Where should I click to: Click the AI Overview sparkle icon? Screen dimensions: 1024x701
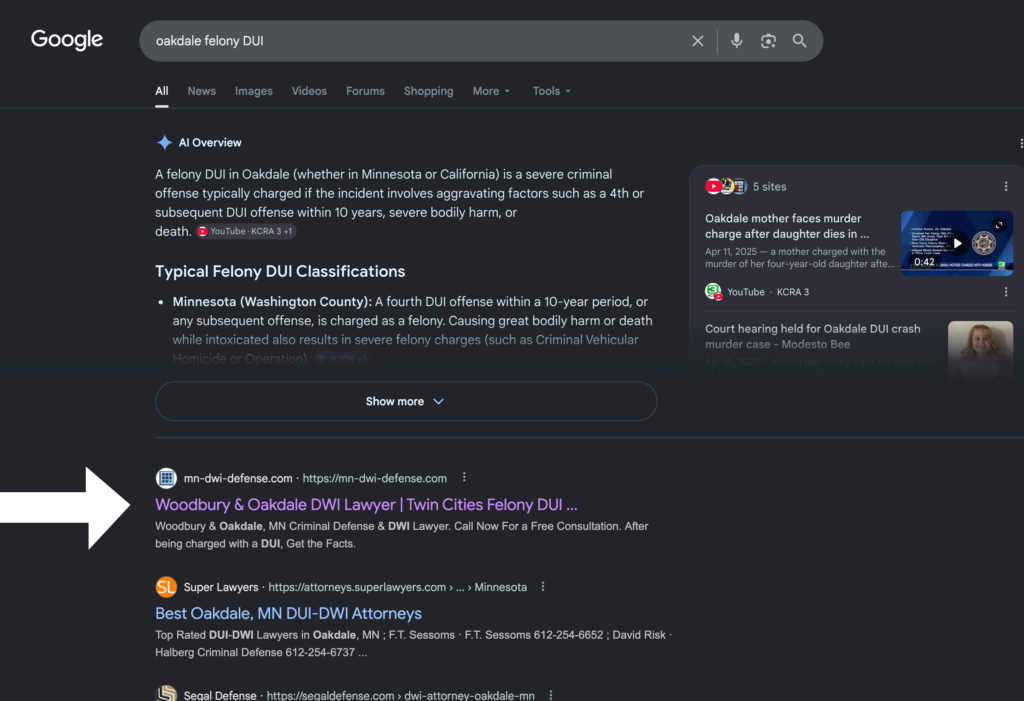click(x=164, y=142)
